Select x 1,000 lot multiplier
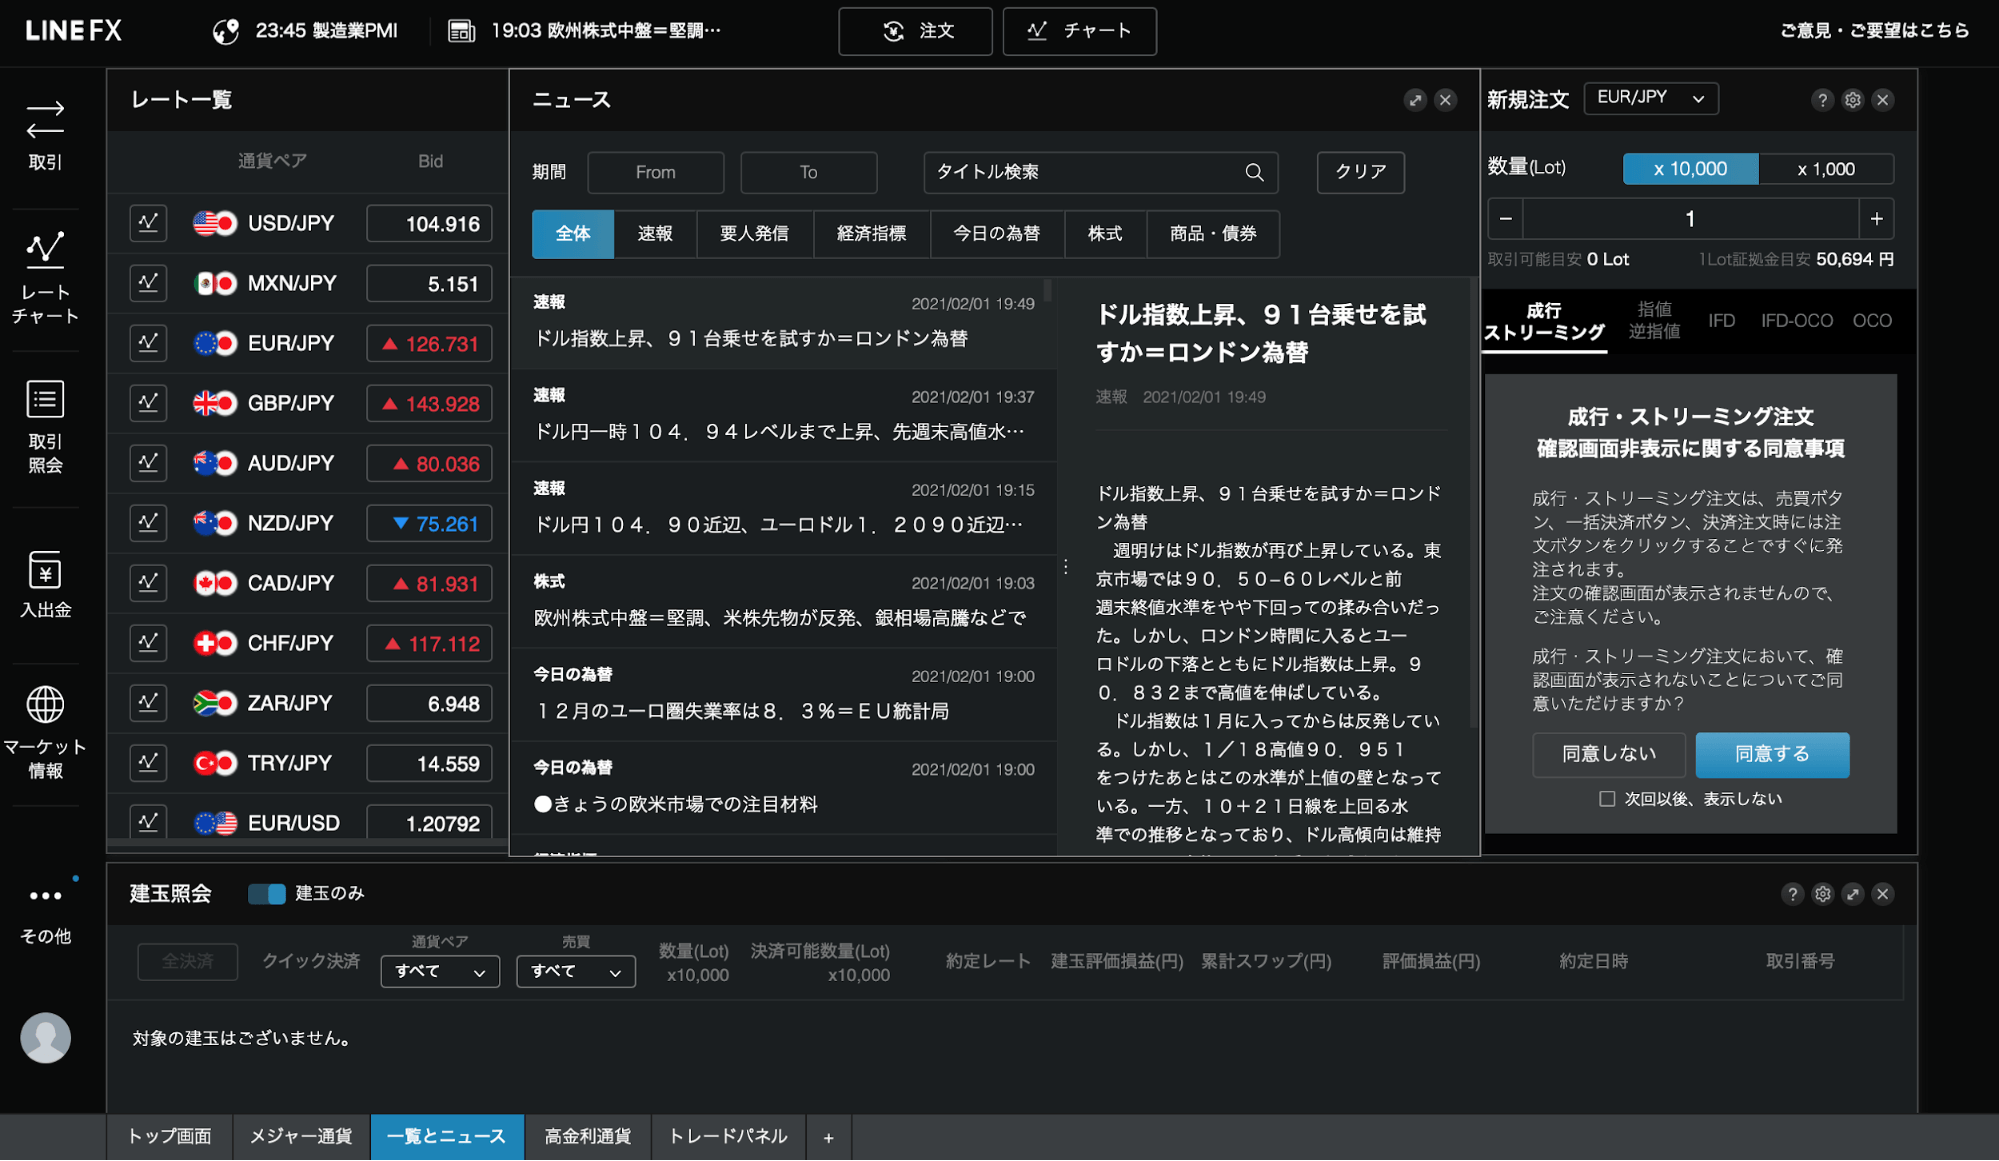The image size is (1999, 1161). (x=1826, y=169)
